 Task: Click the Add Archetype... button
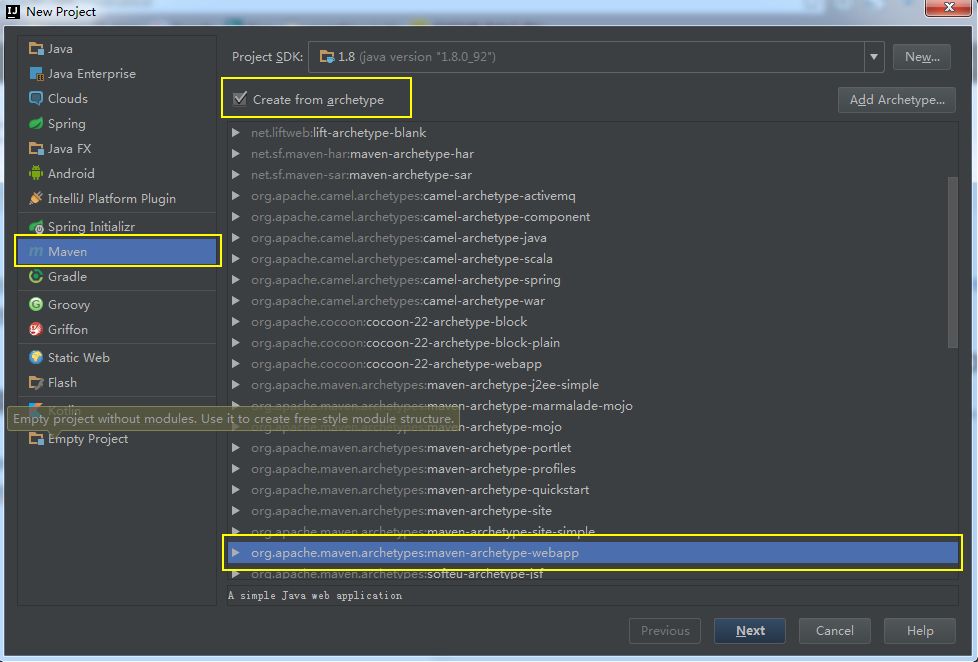(x=896, y=100)
